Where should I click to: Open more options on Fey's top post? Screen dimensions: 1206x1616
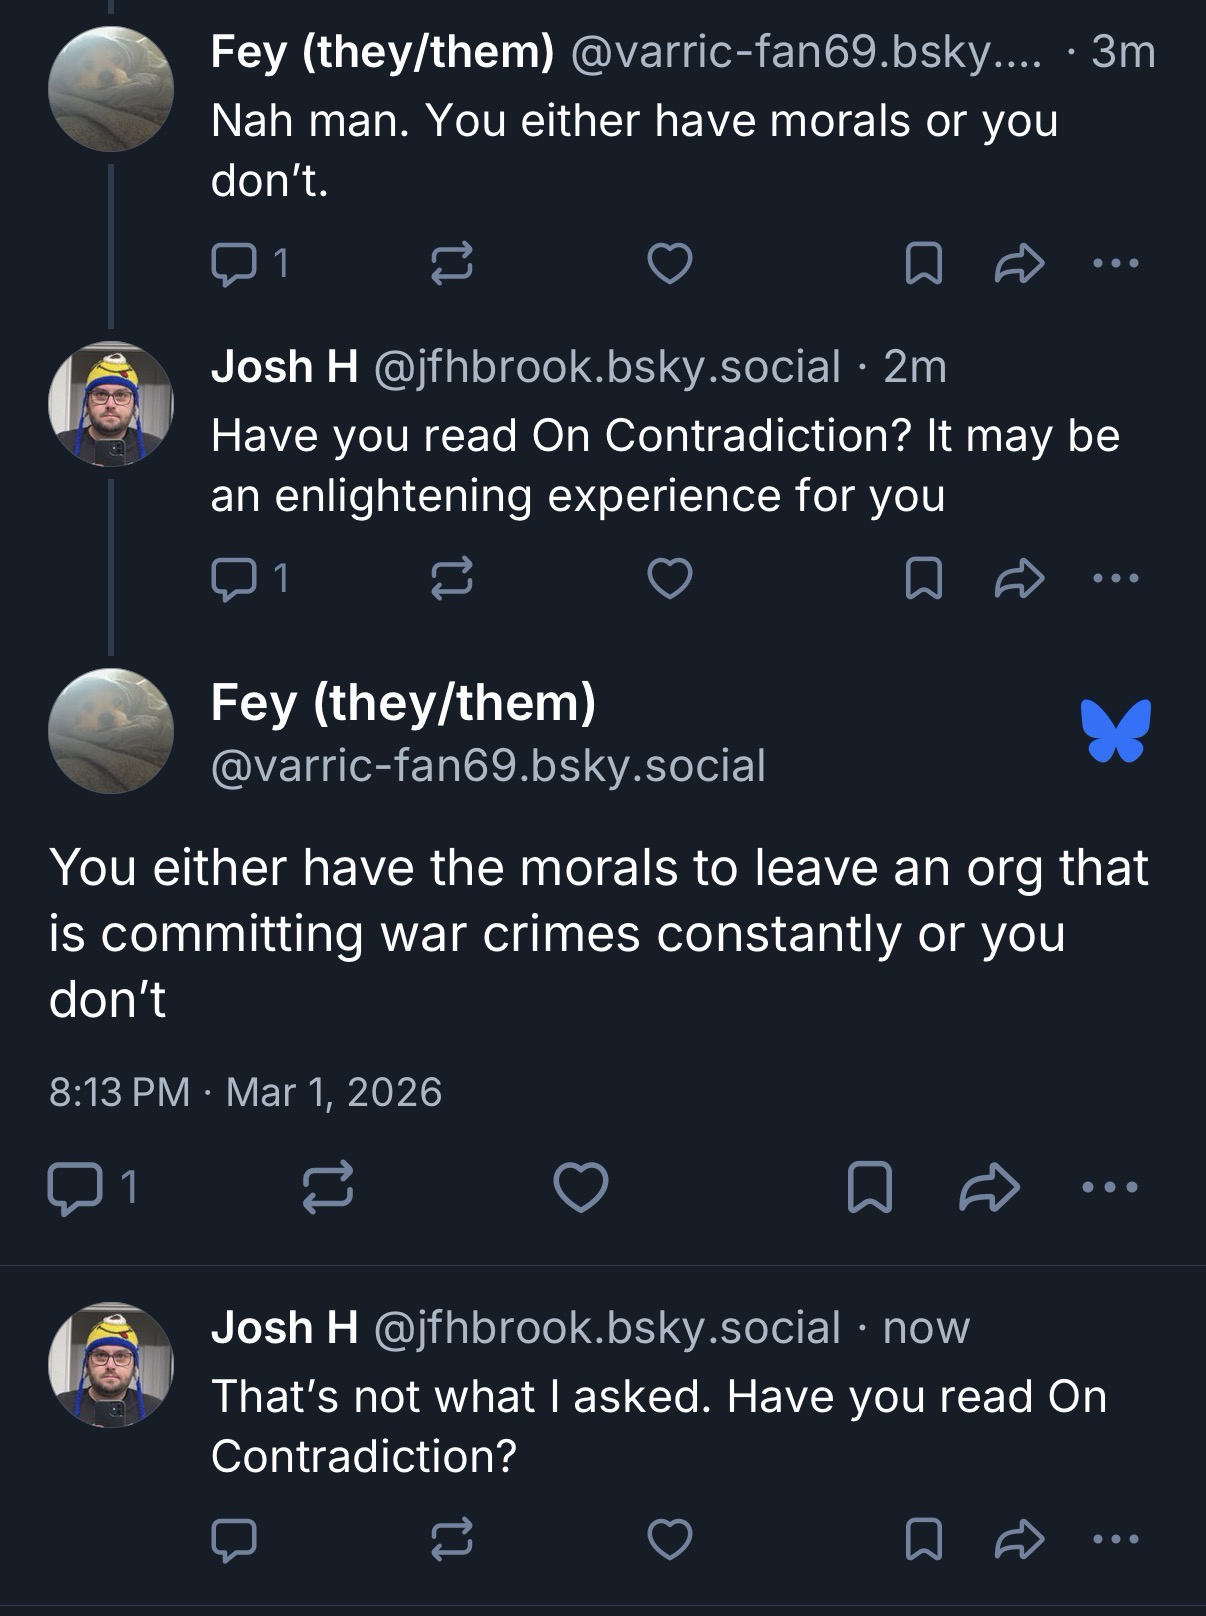coord(1115,264)
